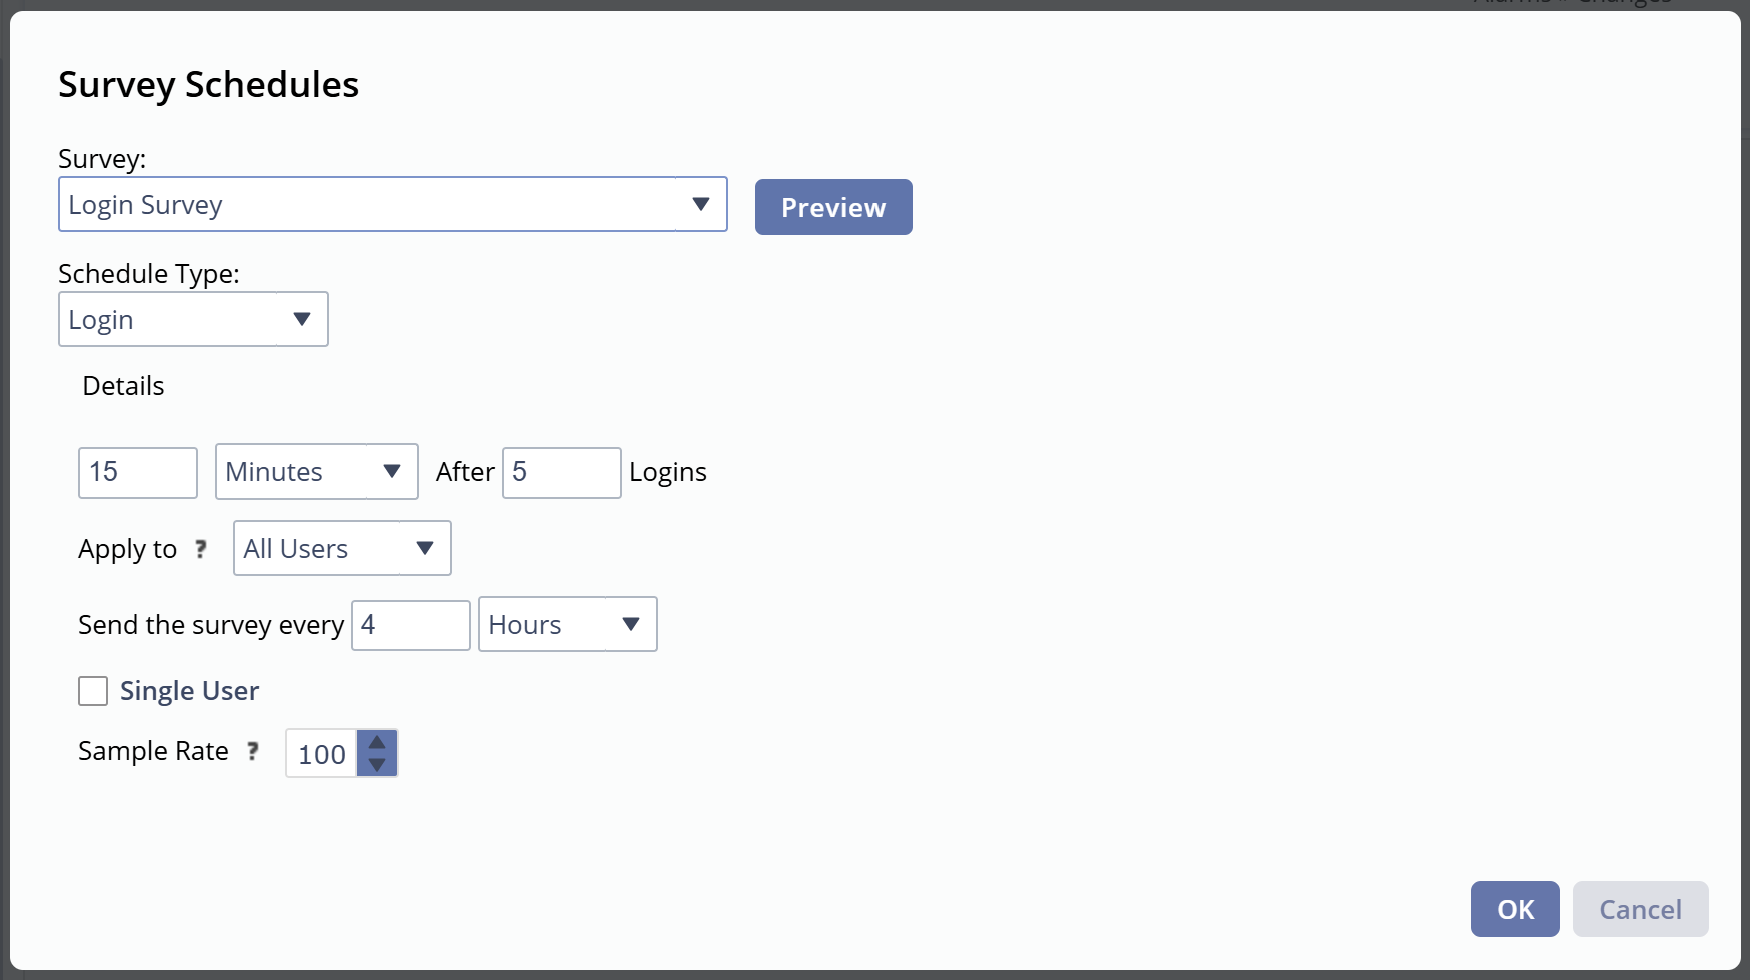Expand the Schedule Type dropdown
Screen dimensions: 1750x980
193,320
